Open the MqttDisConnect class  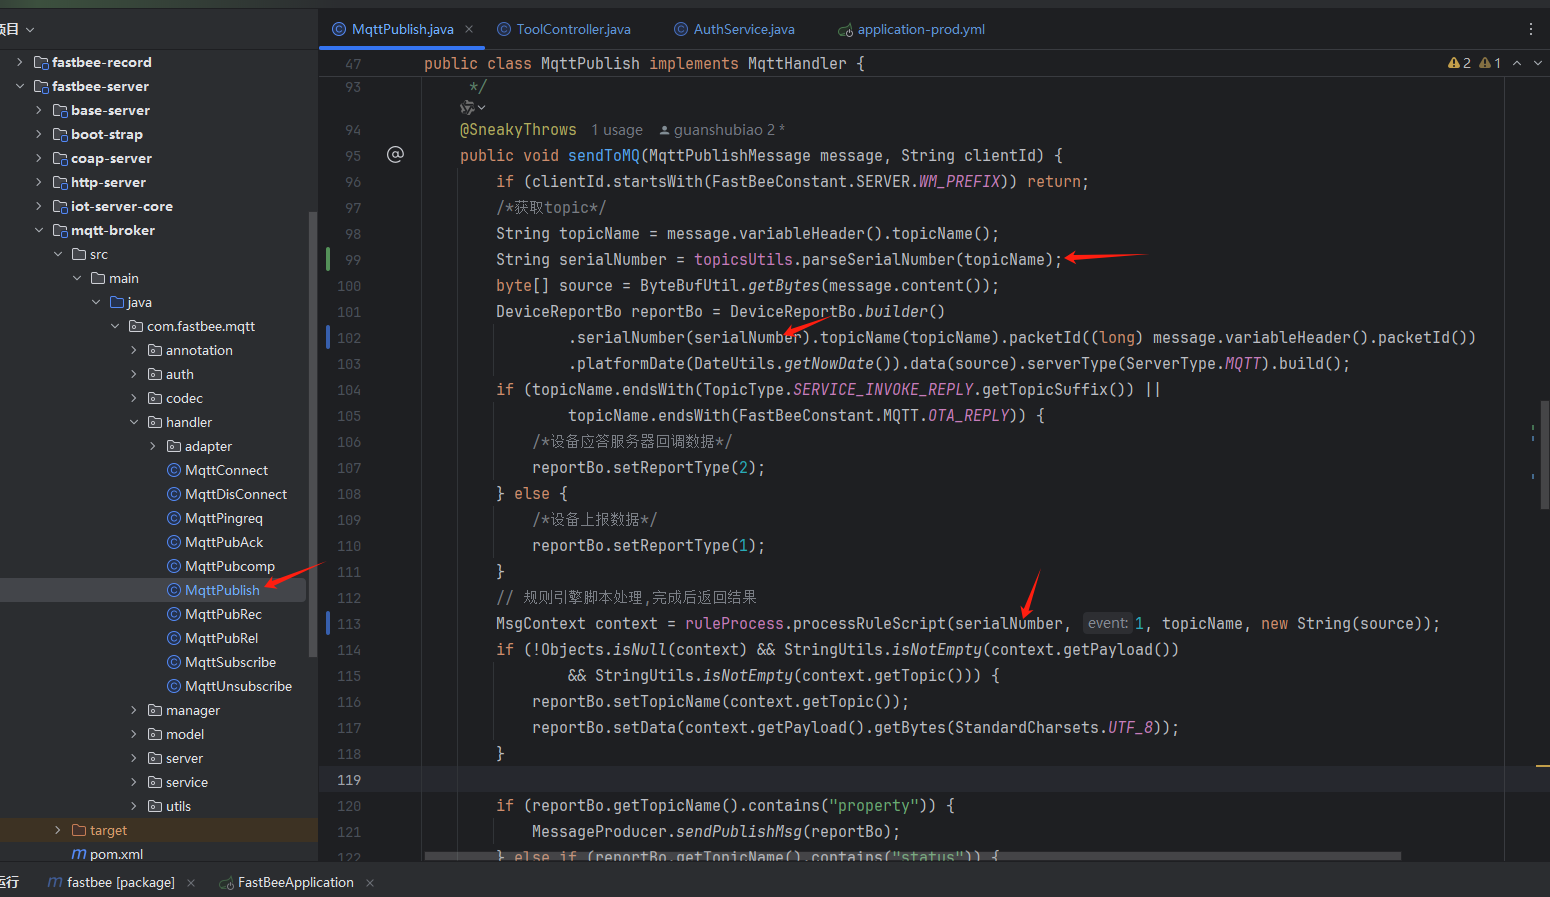pyautogui.click(x=227, y=494)
